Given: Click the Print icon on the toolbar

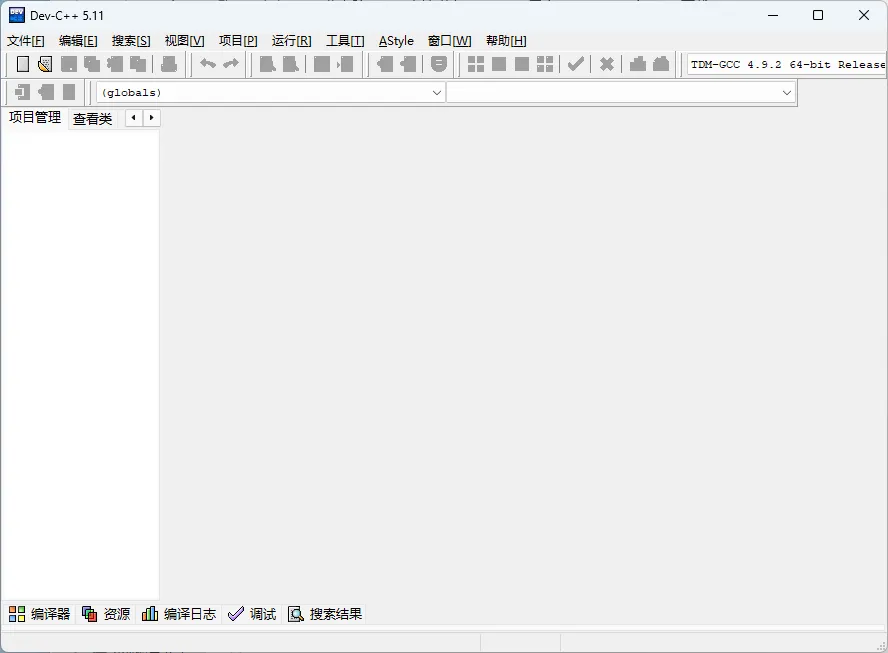Looking at the screenshot, I should pyautogui.click(x=168, y=64).
